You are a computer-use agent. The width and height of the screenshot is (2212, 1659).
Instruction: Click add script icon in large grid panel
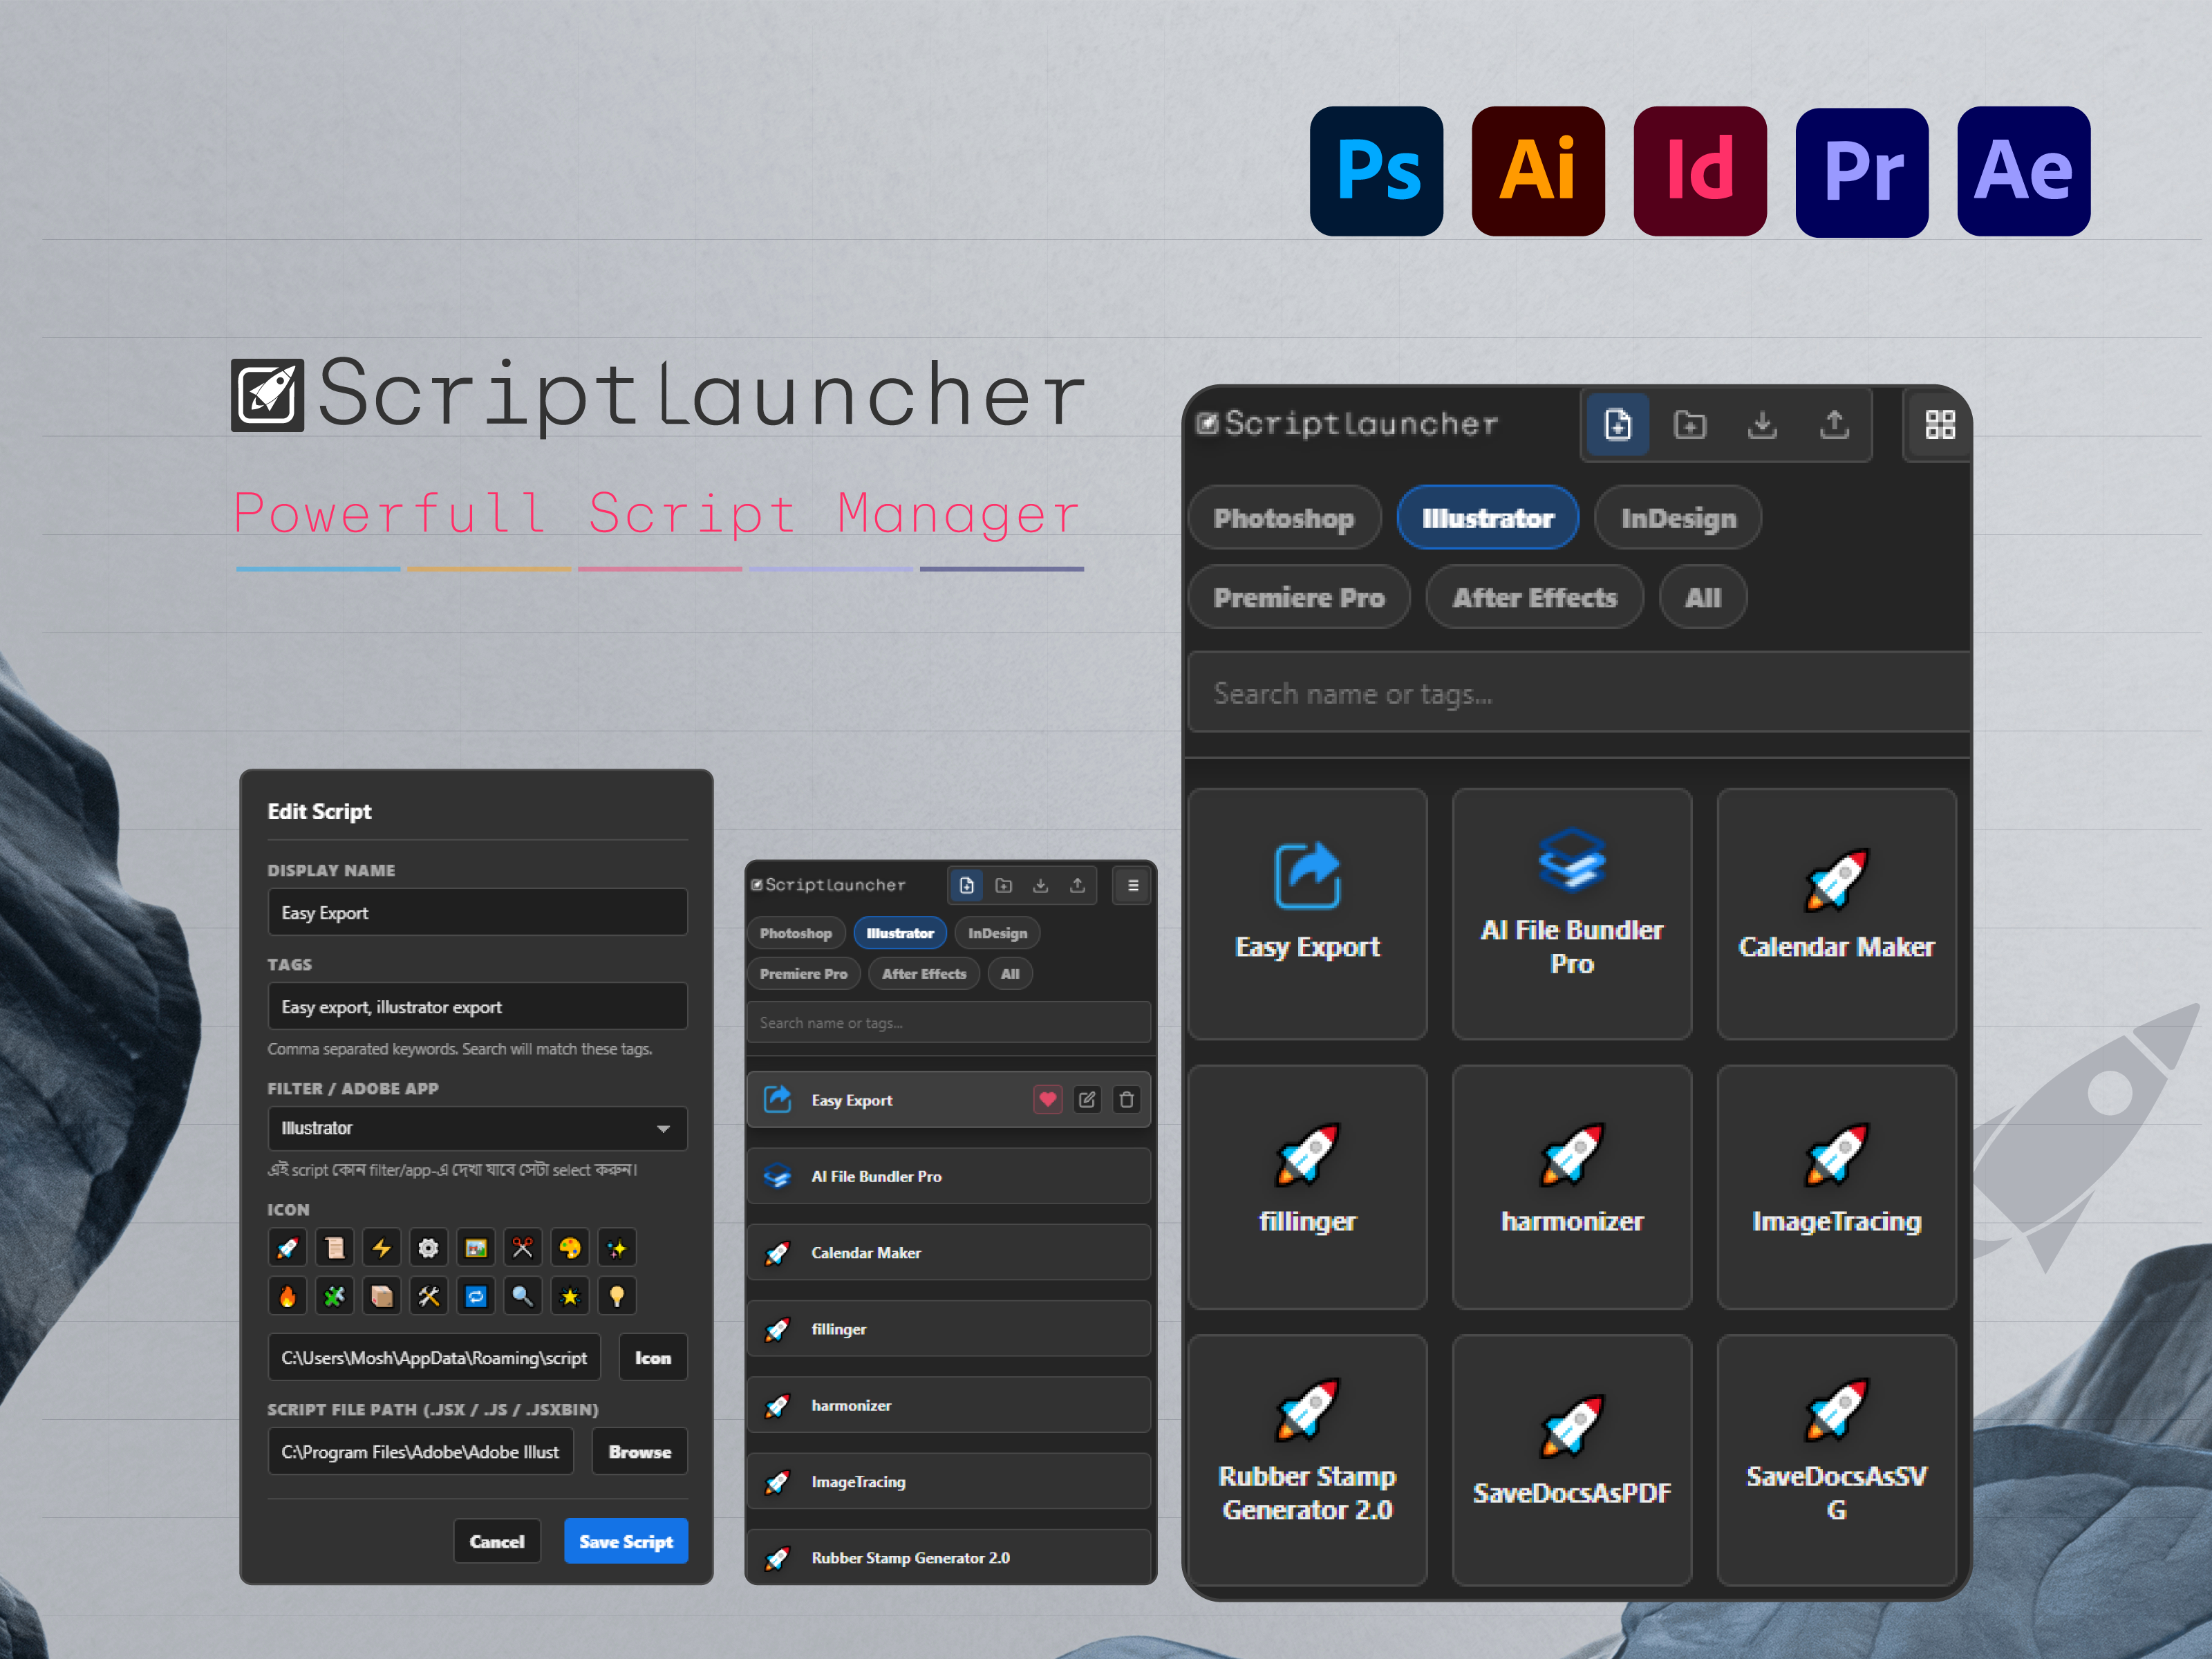point(1617,425)
